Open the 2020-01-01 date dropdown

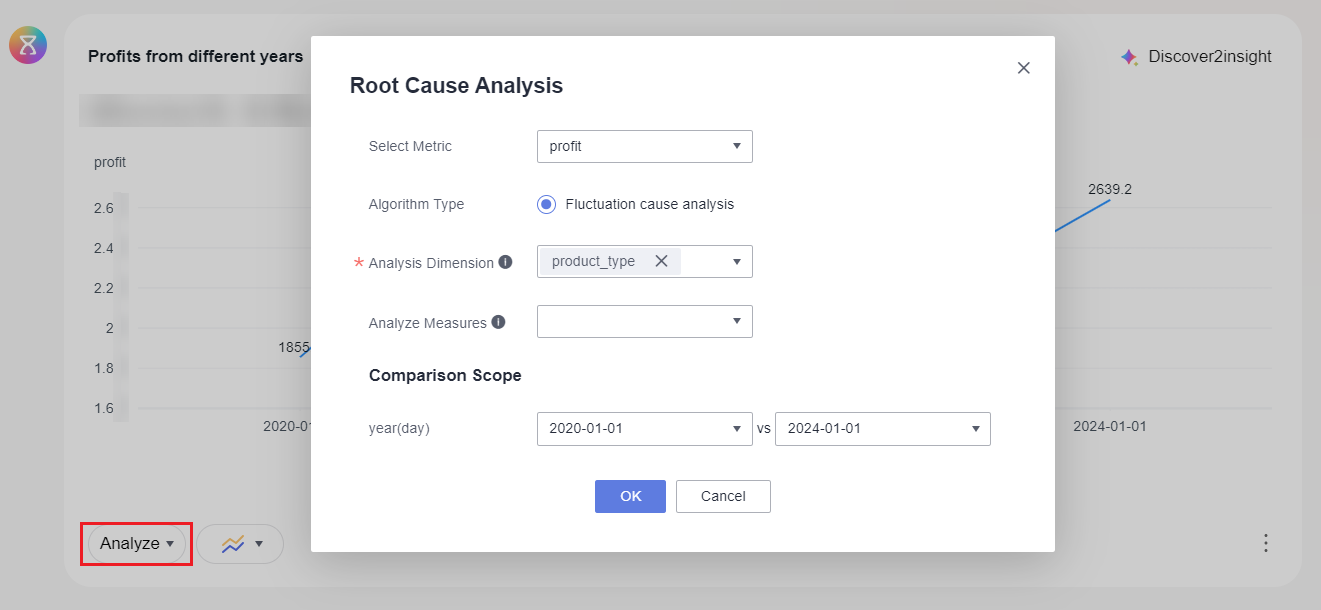644,428
